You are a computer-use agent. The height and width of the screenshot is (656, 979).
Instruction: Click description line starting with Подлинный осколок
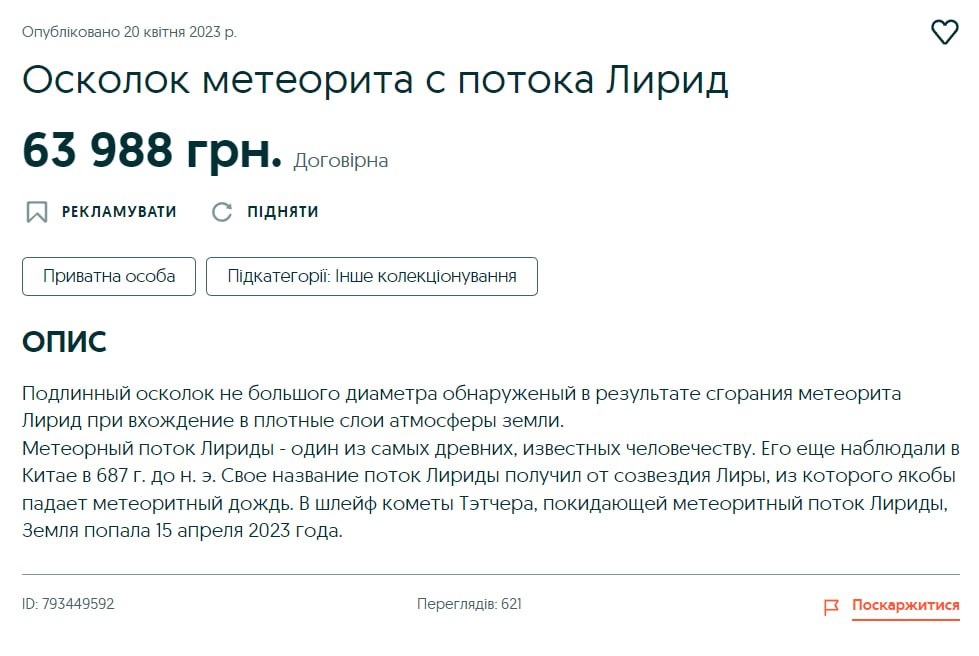(x=461, y=393)
